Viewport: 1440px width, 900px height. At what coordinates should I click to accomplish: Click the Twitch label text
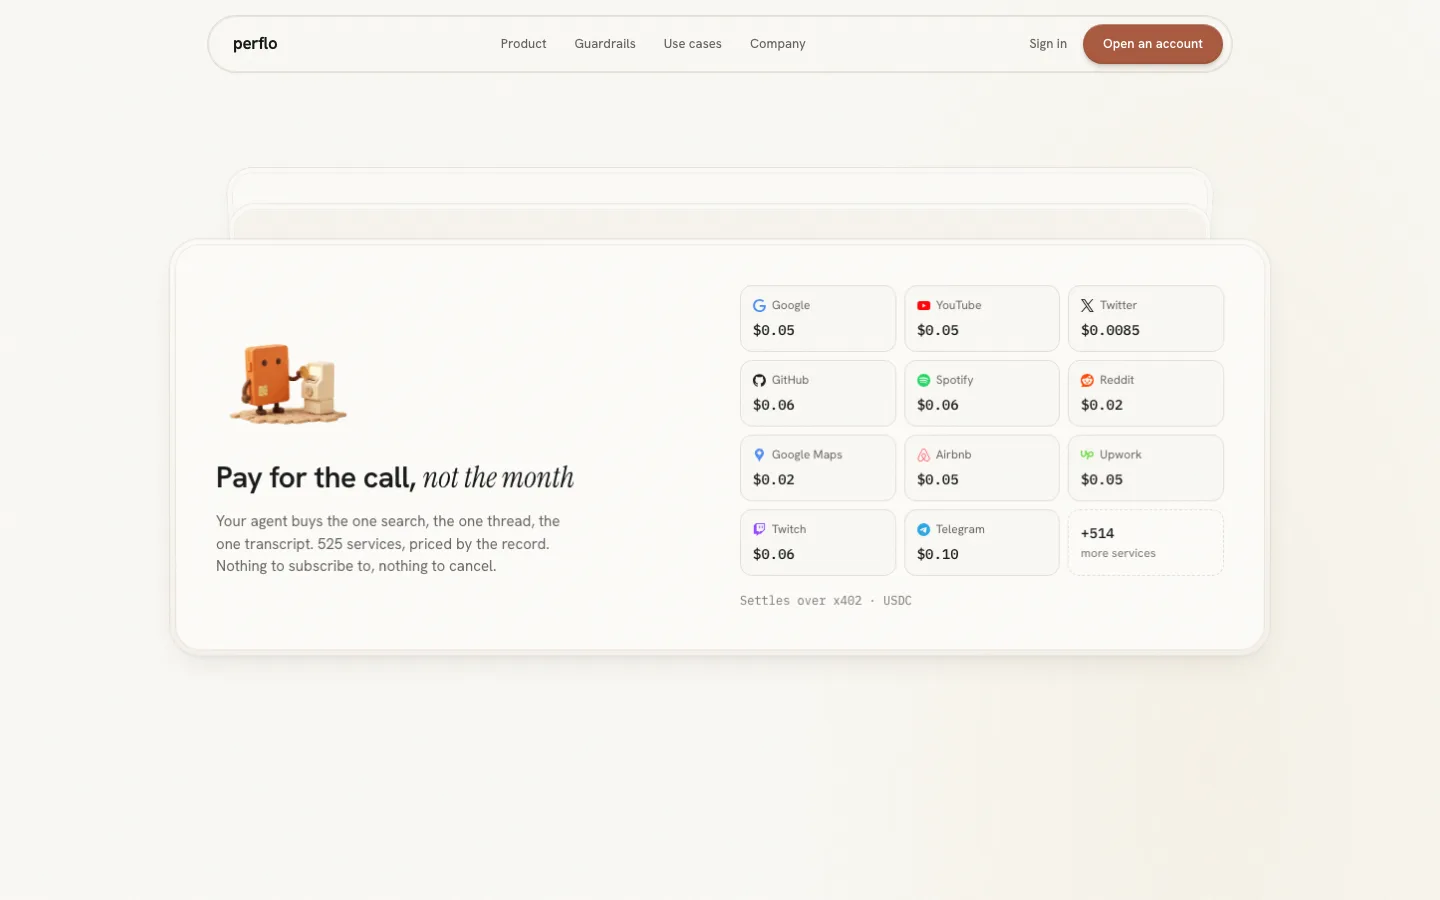pos(789,529)
